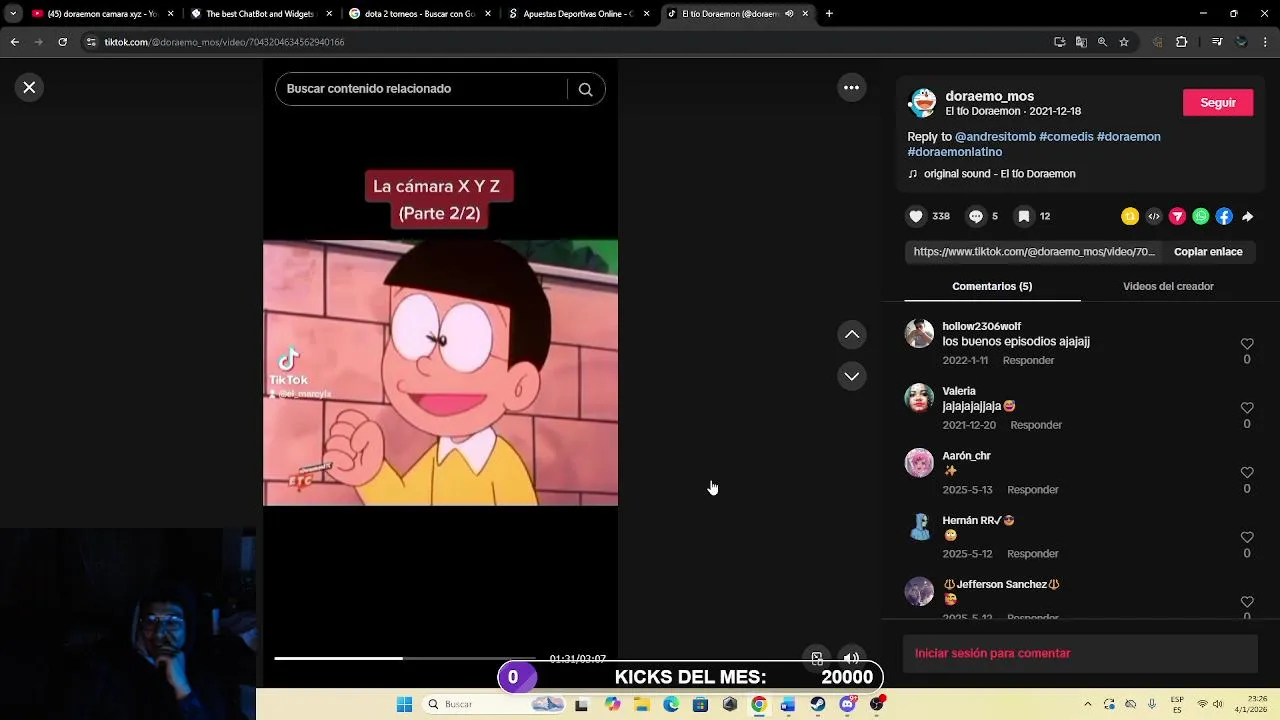Click the search magnifier in related content bar

pyautogui.click(x=585, y=89)
